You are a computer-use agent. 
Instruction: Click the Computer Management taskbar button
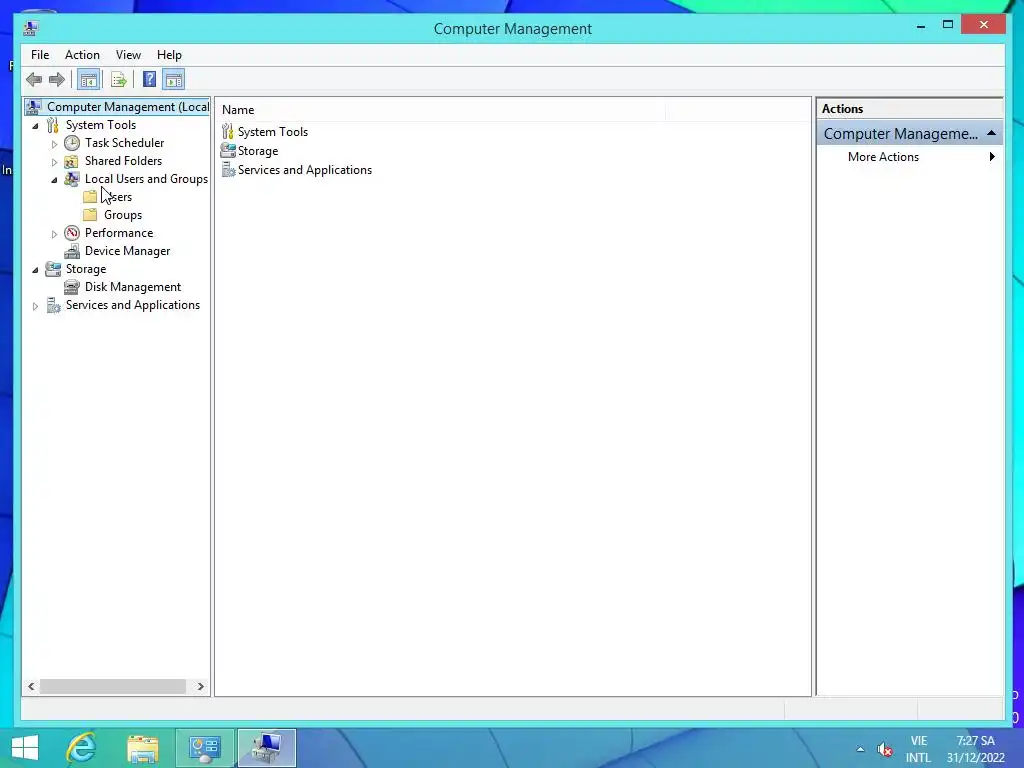267,748
